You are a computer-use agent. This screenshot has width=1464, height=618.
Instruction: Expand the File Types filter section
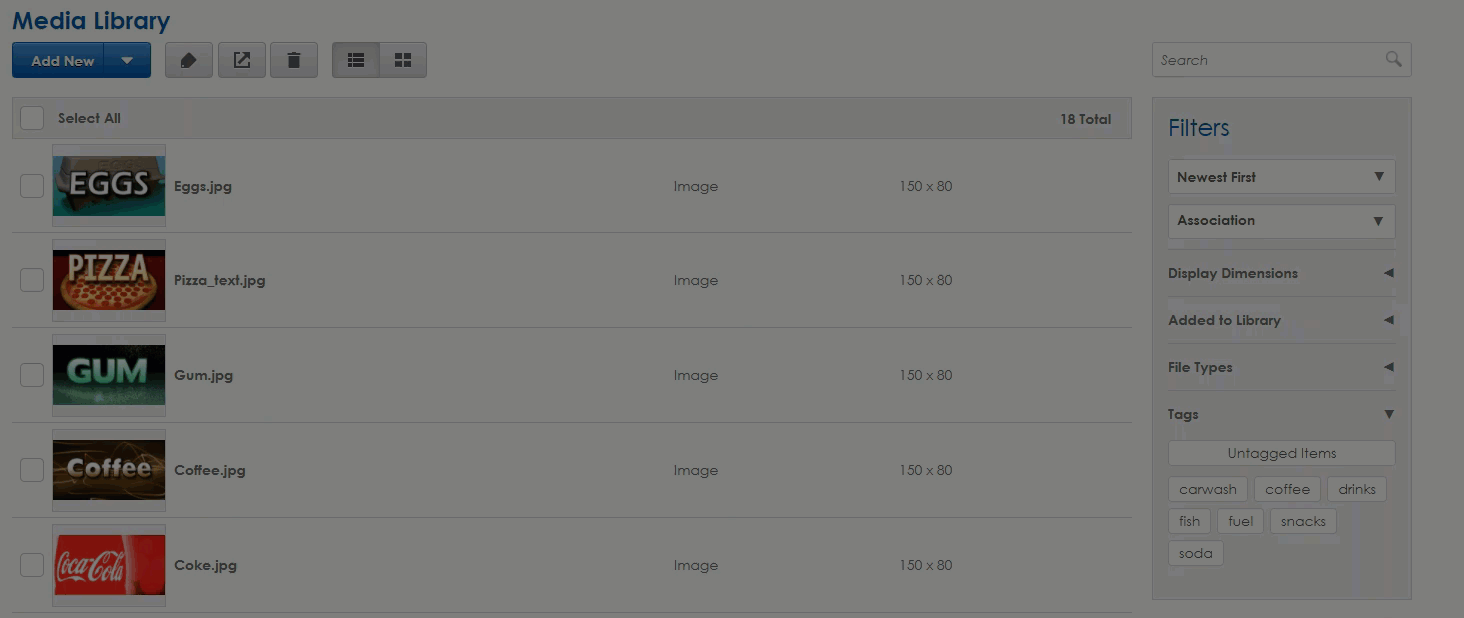1281,367
